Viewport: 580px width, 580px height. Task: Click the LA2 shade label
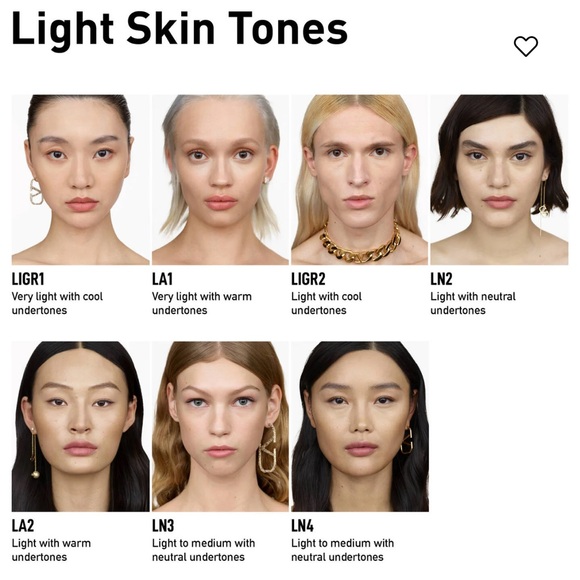point(23,526)
